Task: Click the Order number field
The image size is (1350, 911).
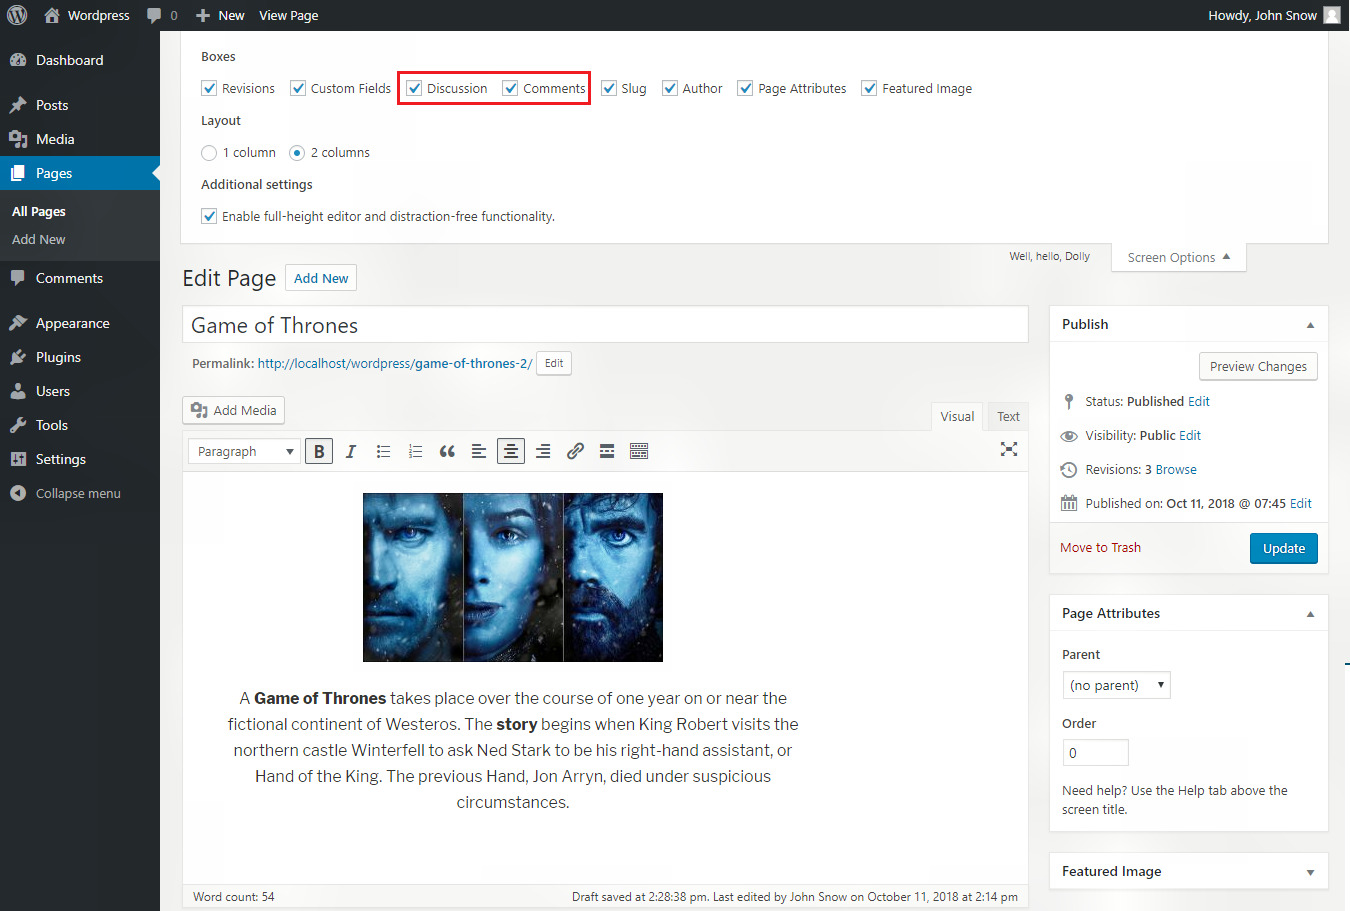Action: click(1096, 753)
